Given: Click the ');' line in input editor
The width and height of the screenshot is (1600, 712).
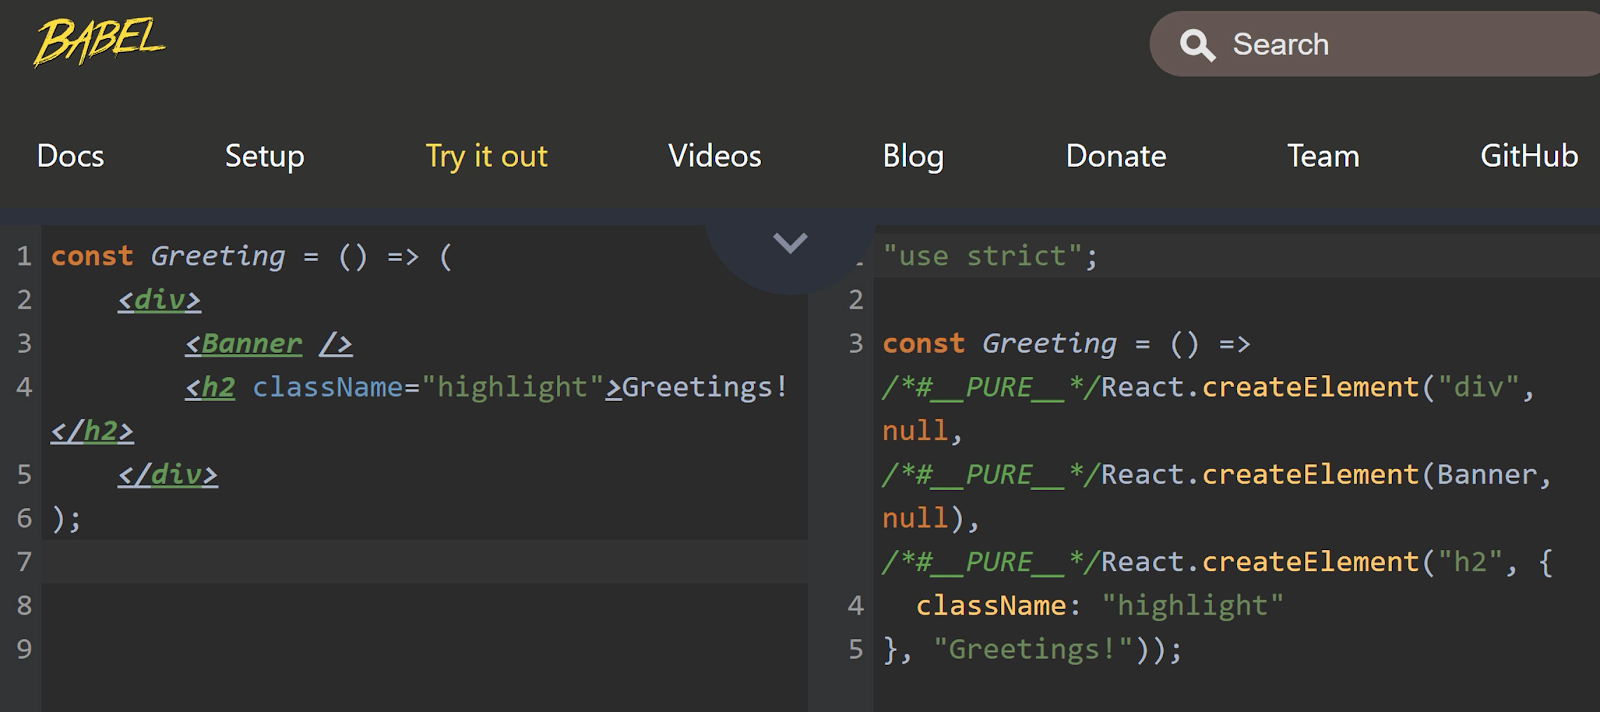Looking at the screenshot, I should pos(66,518).
